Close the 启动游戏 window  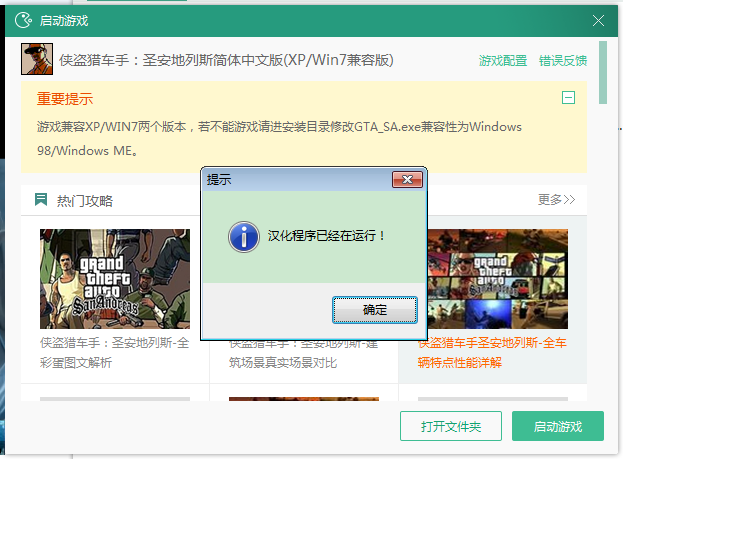[x=598, y=21]
